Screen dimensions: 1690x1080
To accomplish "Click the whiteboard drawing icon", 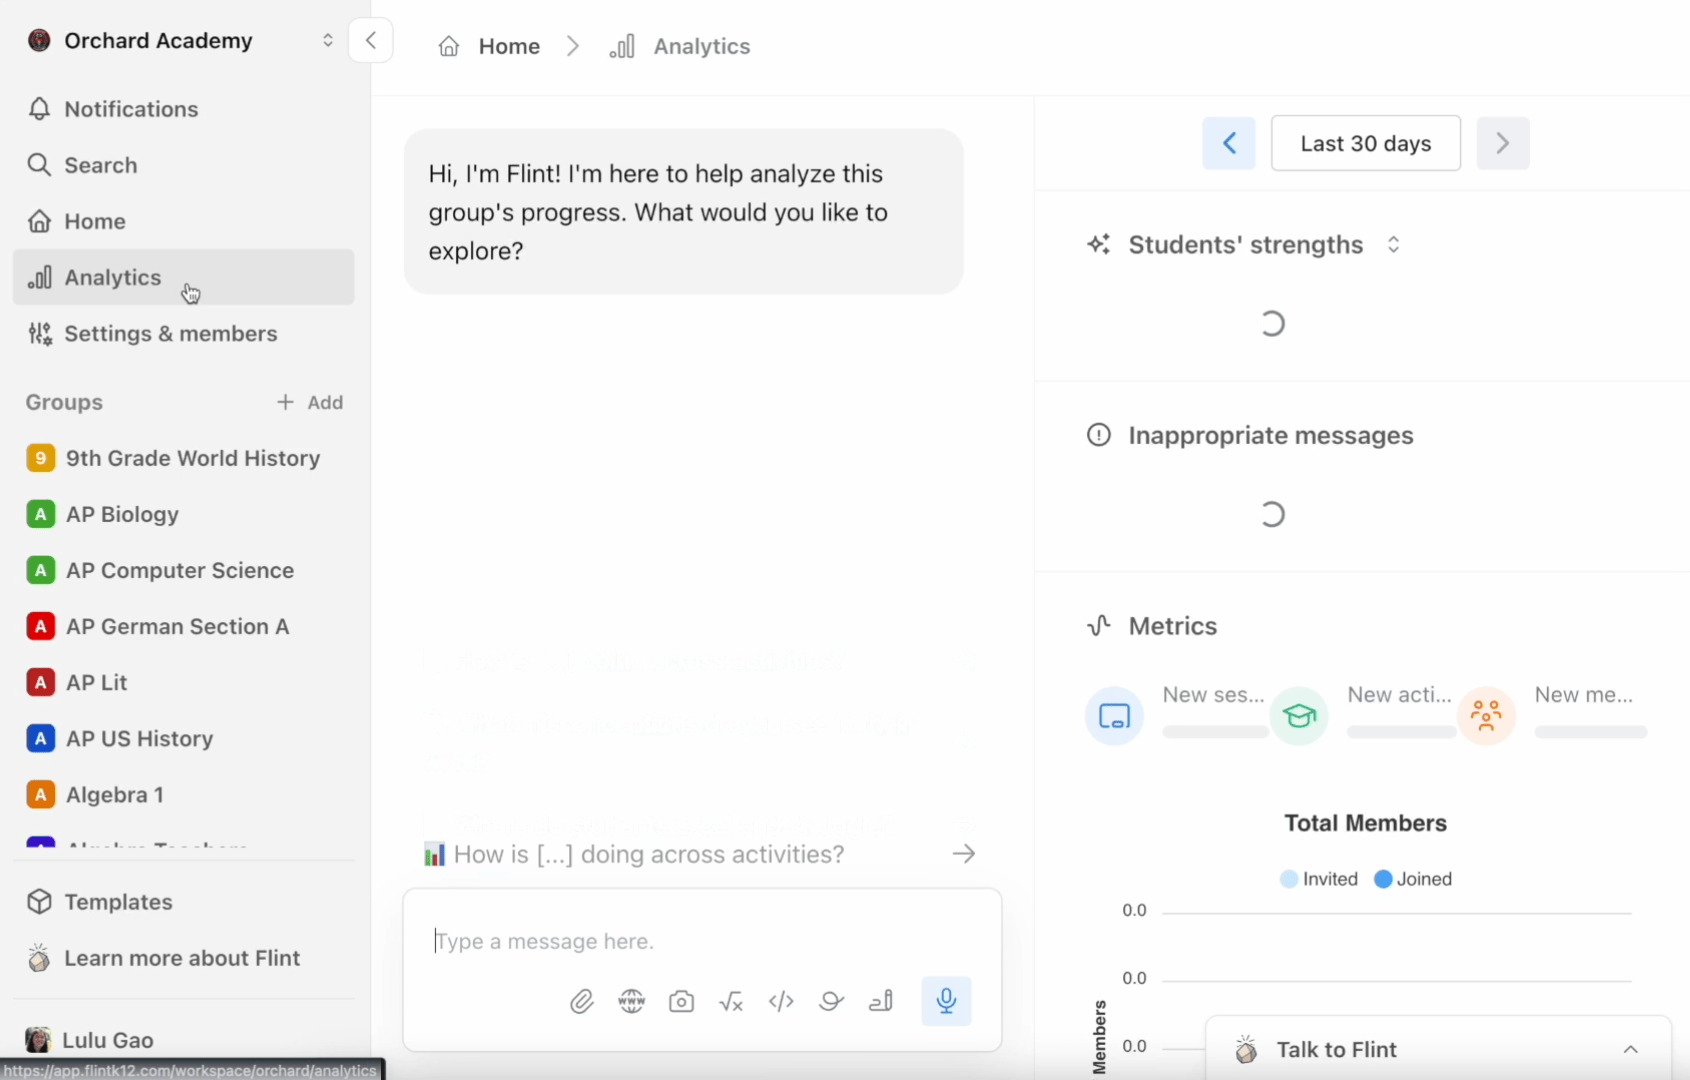I will point(831,1001).
